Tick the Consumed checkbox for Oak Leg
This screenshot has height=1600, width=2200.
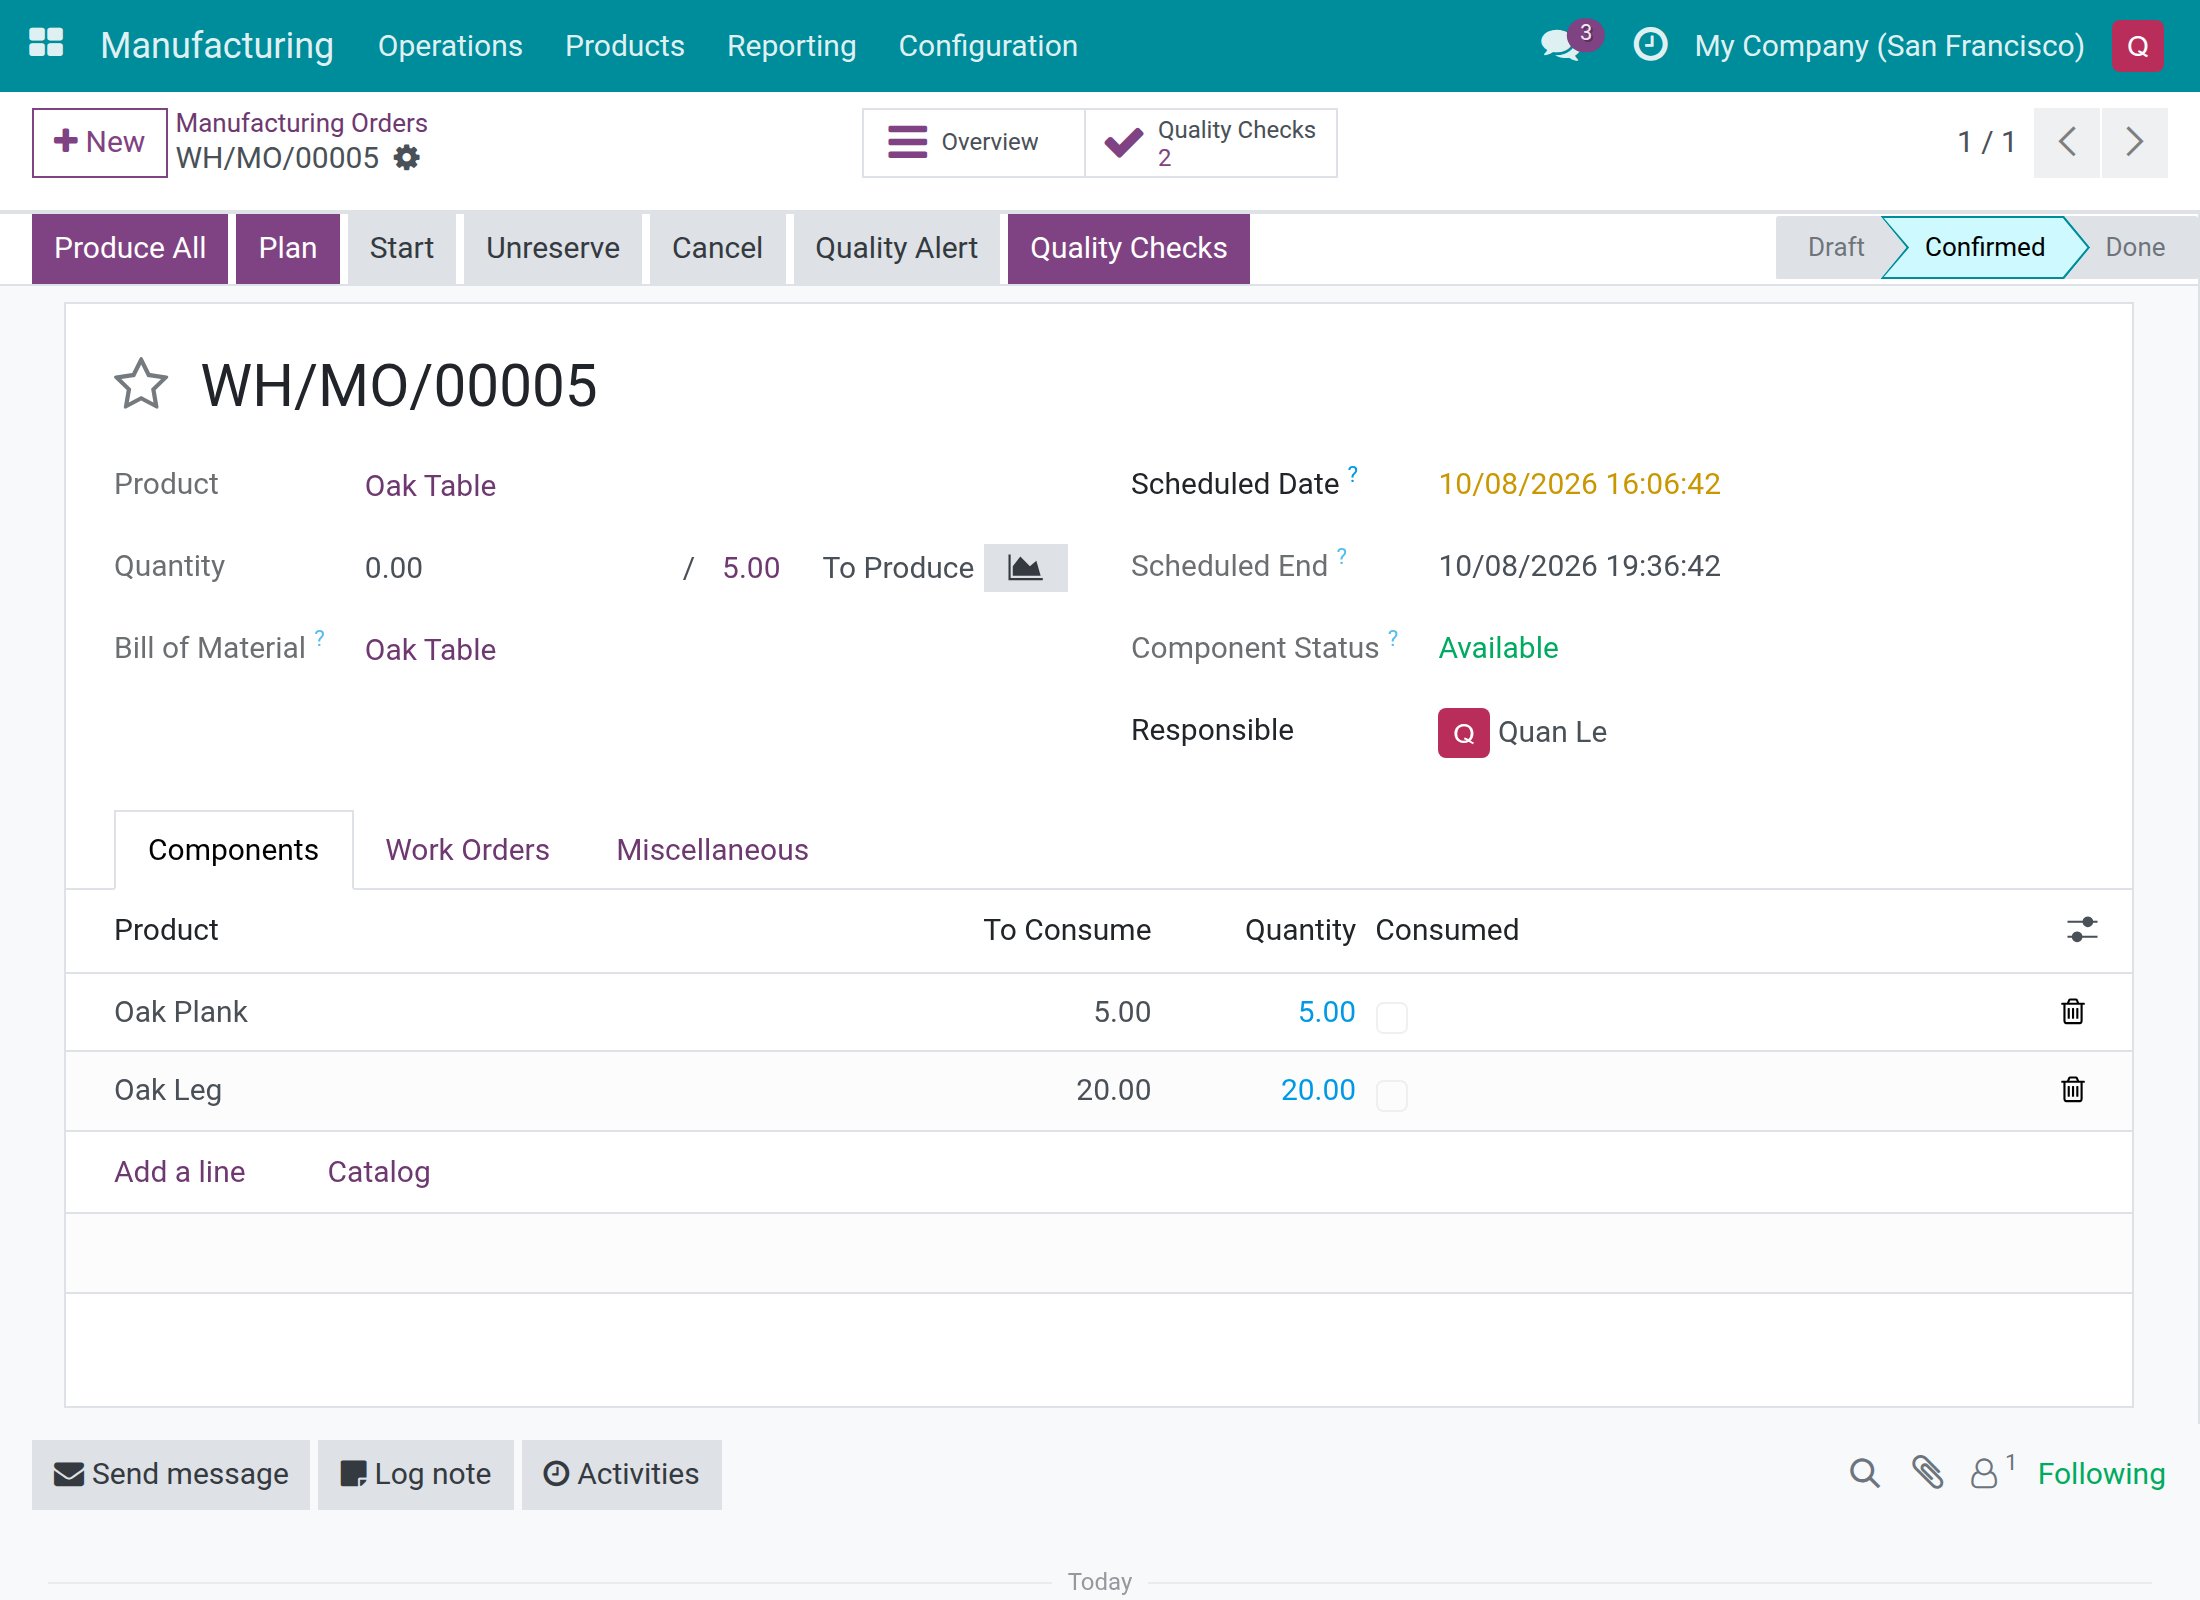coord(1392,1095)
